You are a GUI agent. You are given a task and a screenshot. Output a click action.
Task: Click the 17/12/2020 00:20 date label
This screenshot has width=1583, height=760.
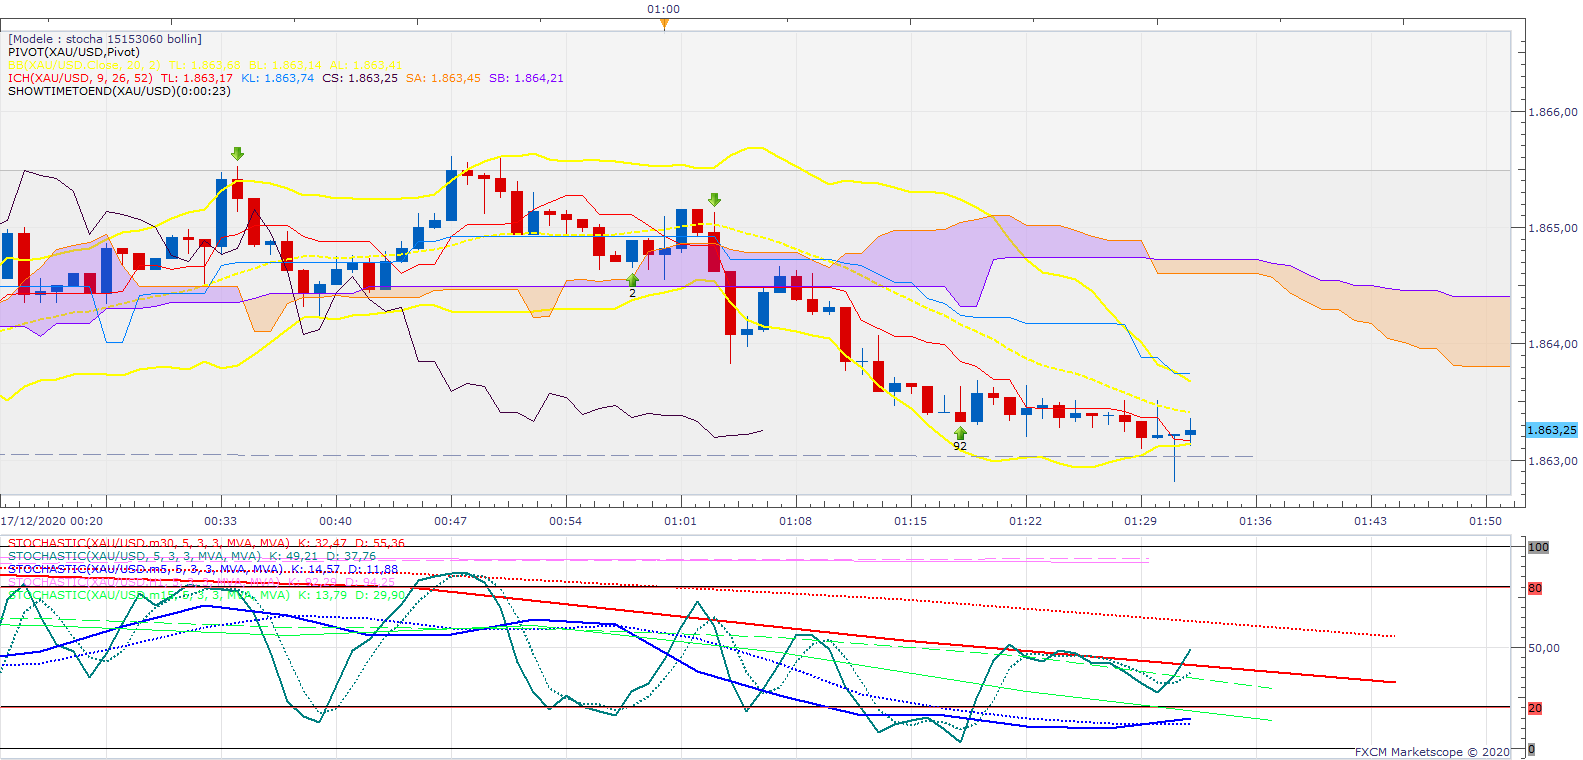pyautogui.click(x=52, y=521)
